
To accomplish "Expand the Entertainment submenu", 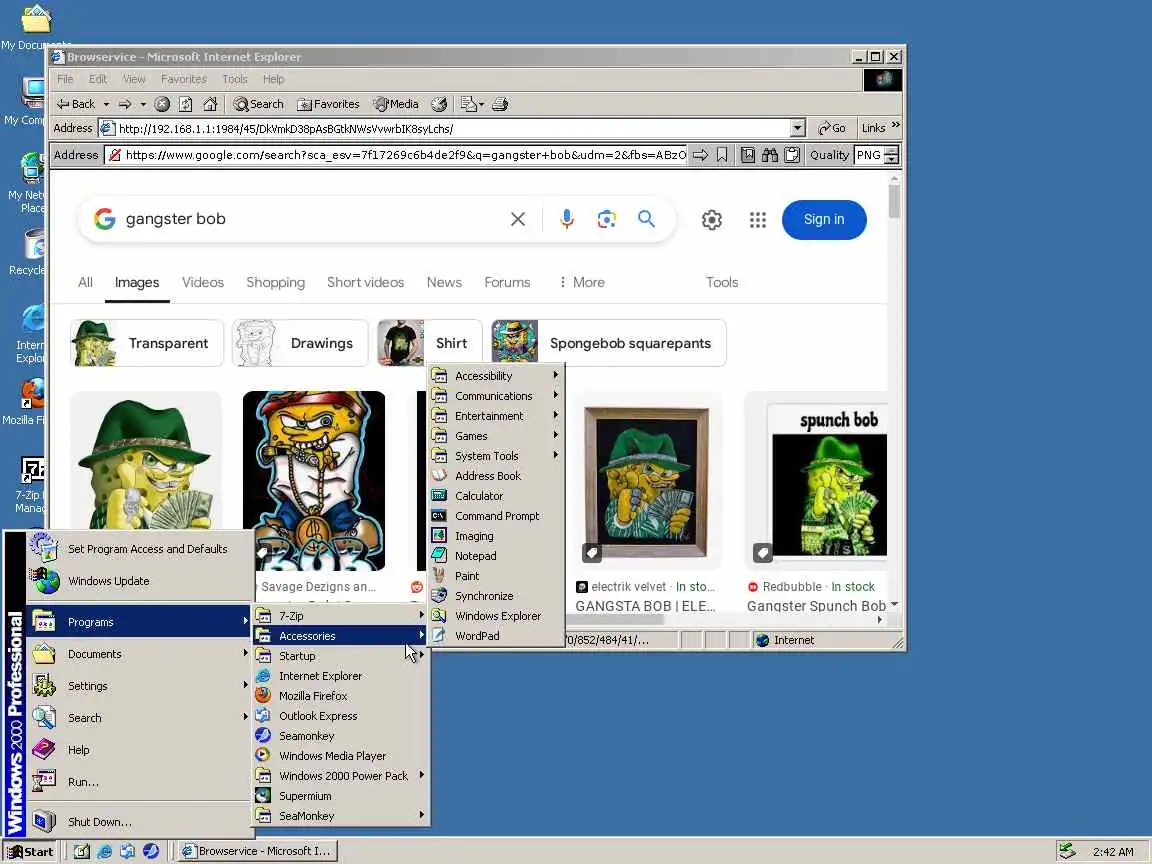I will 497,416.
